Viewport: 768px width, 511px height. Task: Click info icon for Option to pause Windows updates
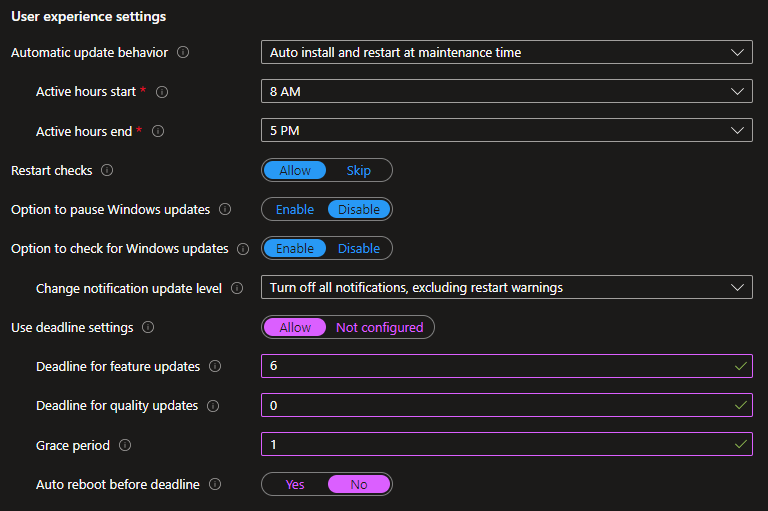[x=225, y=210]
